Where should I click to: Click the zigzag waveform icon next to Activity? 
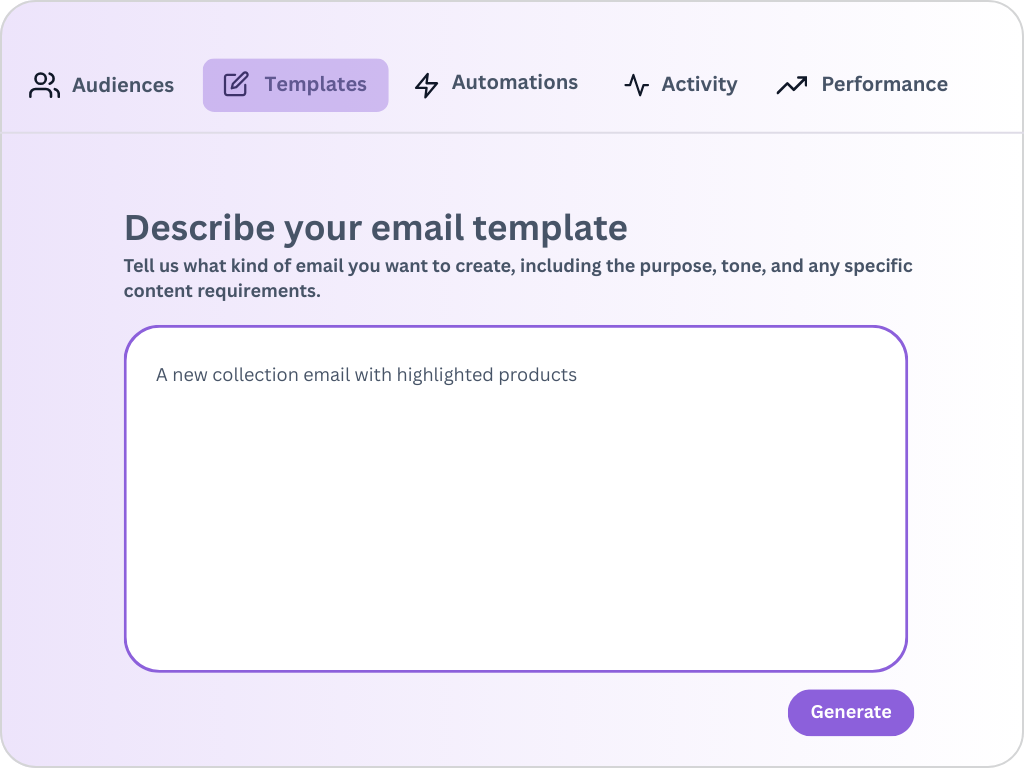[636, 84]
